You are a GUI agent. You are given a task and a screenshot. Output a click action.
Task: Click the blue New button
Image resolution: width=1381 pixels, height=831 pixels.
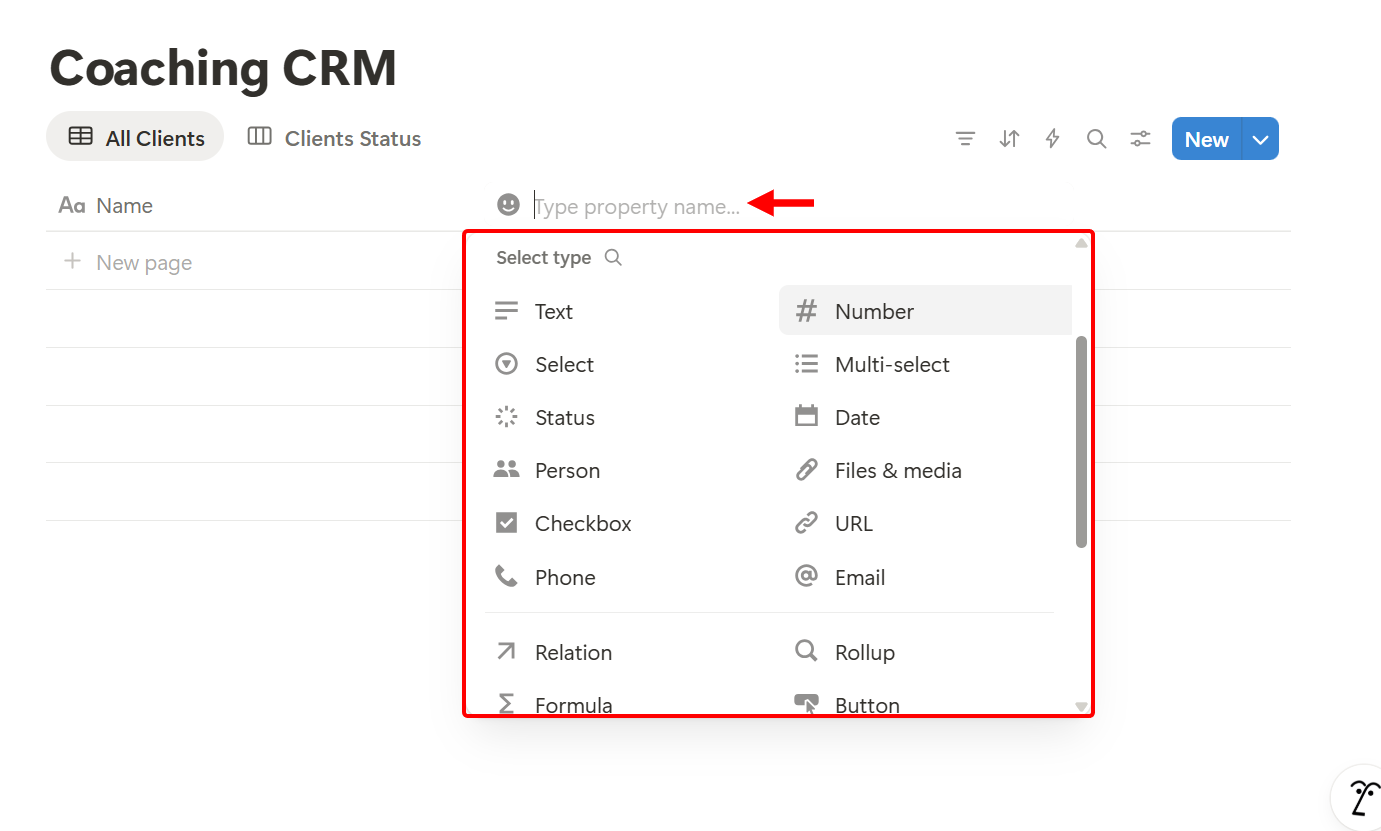click(x=1206, y=138)
